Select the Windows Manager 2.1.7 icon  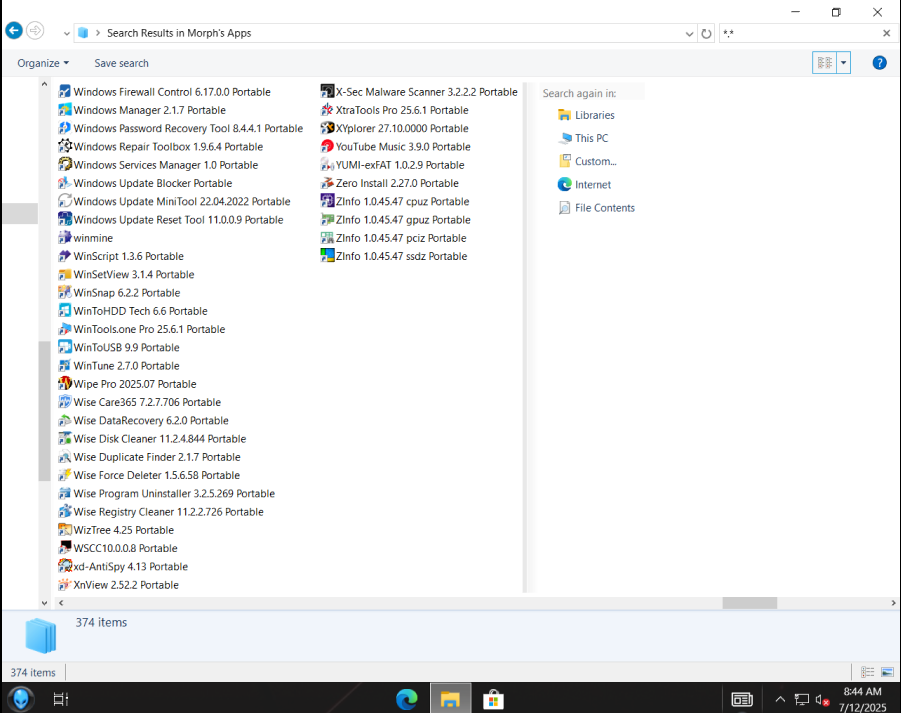point(65,110)
